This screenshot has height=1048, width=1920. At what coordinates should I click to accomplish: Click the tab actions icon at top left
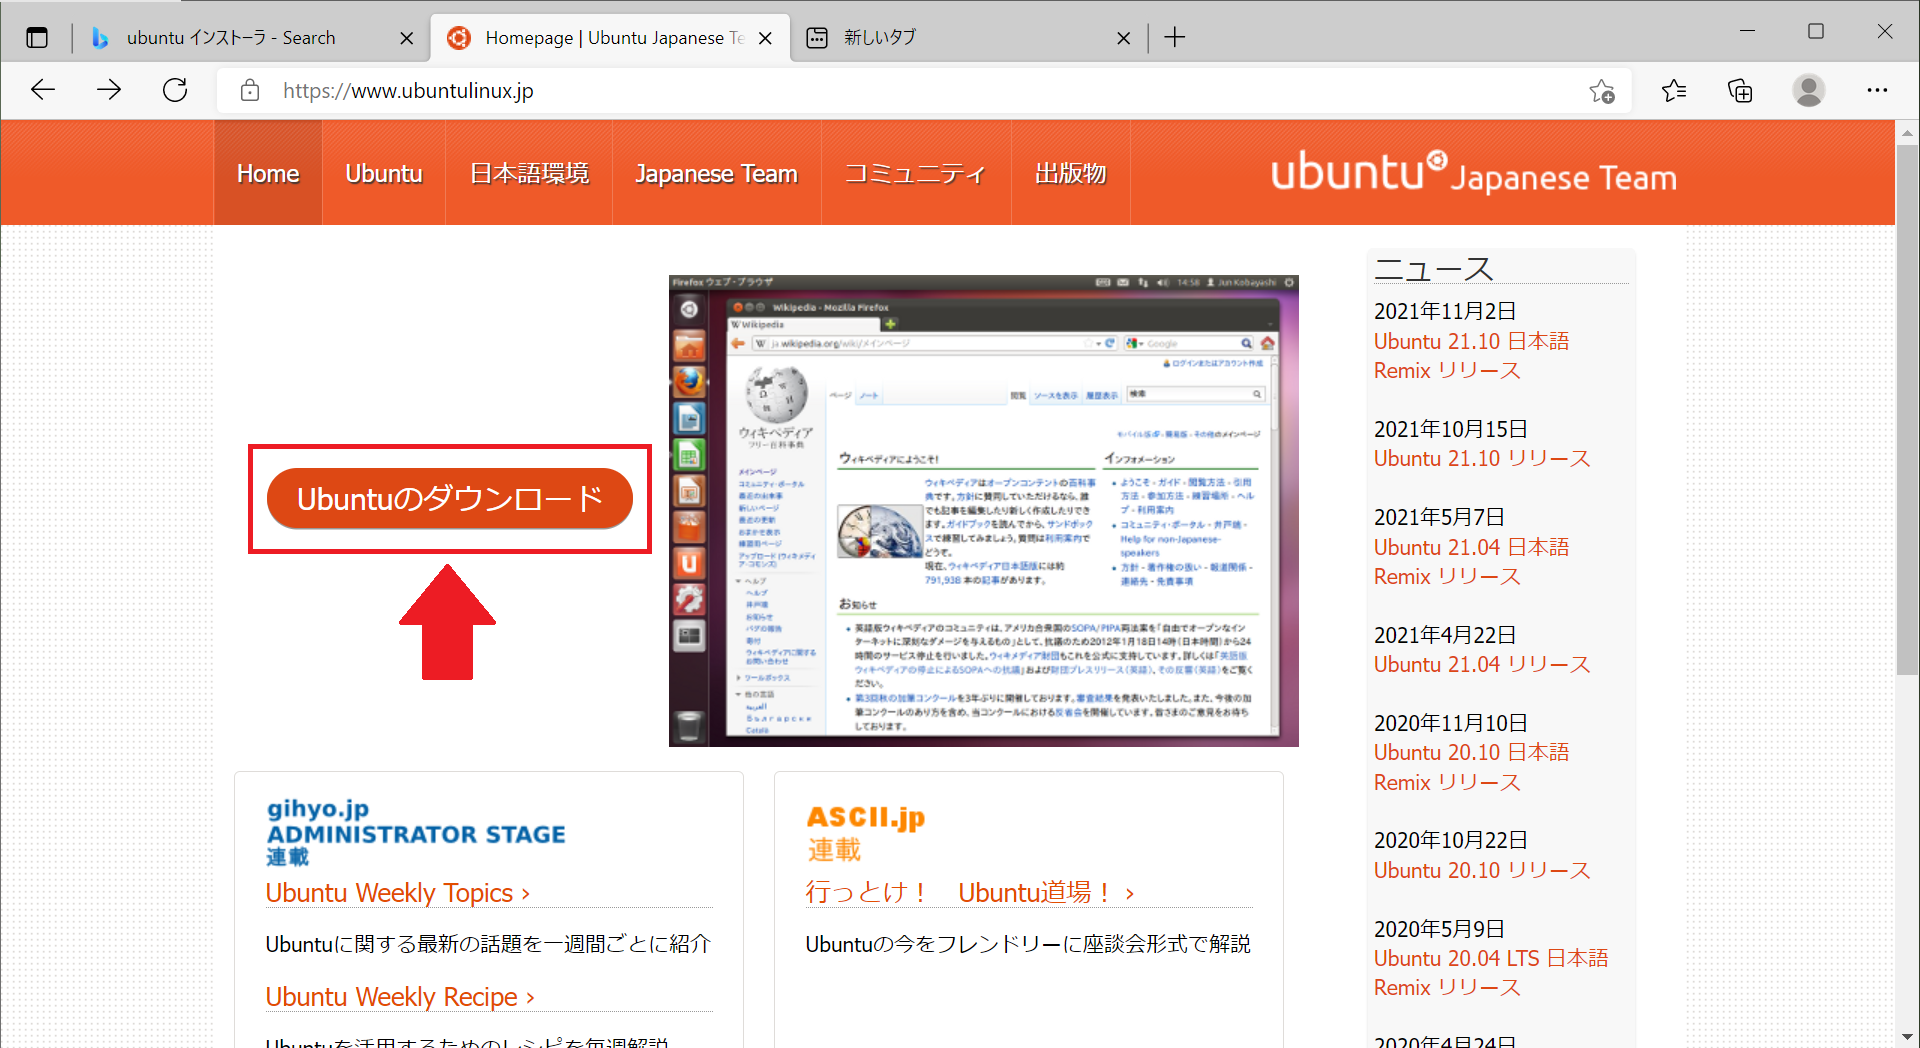coord(37,37)
